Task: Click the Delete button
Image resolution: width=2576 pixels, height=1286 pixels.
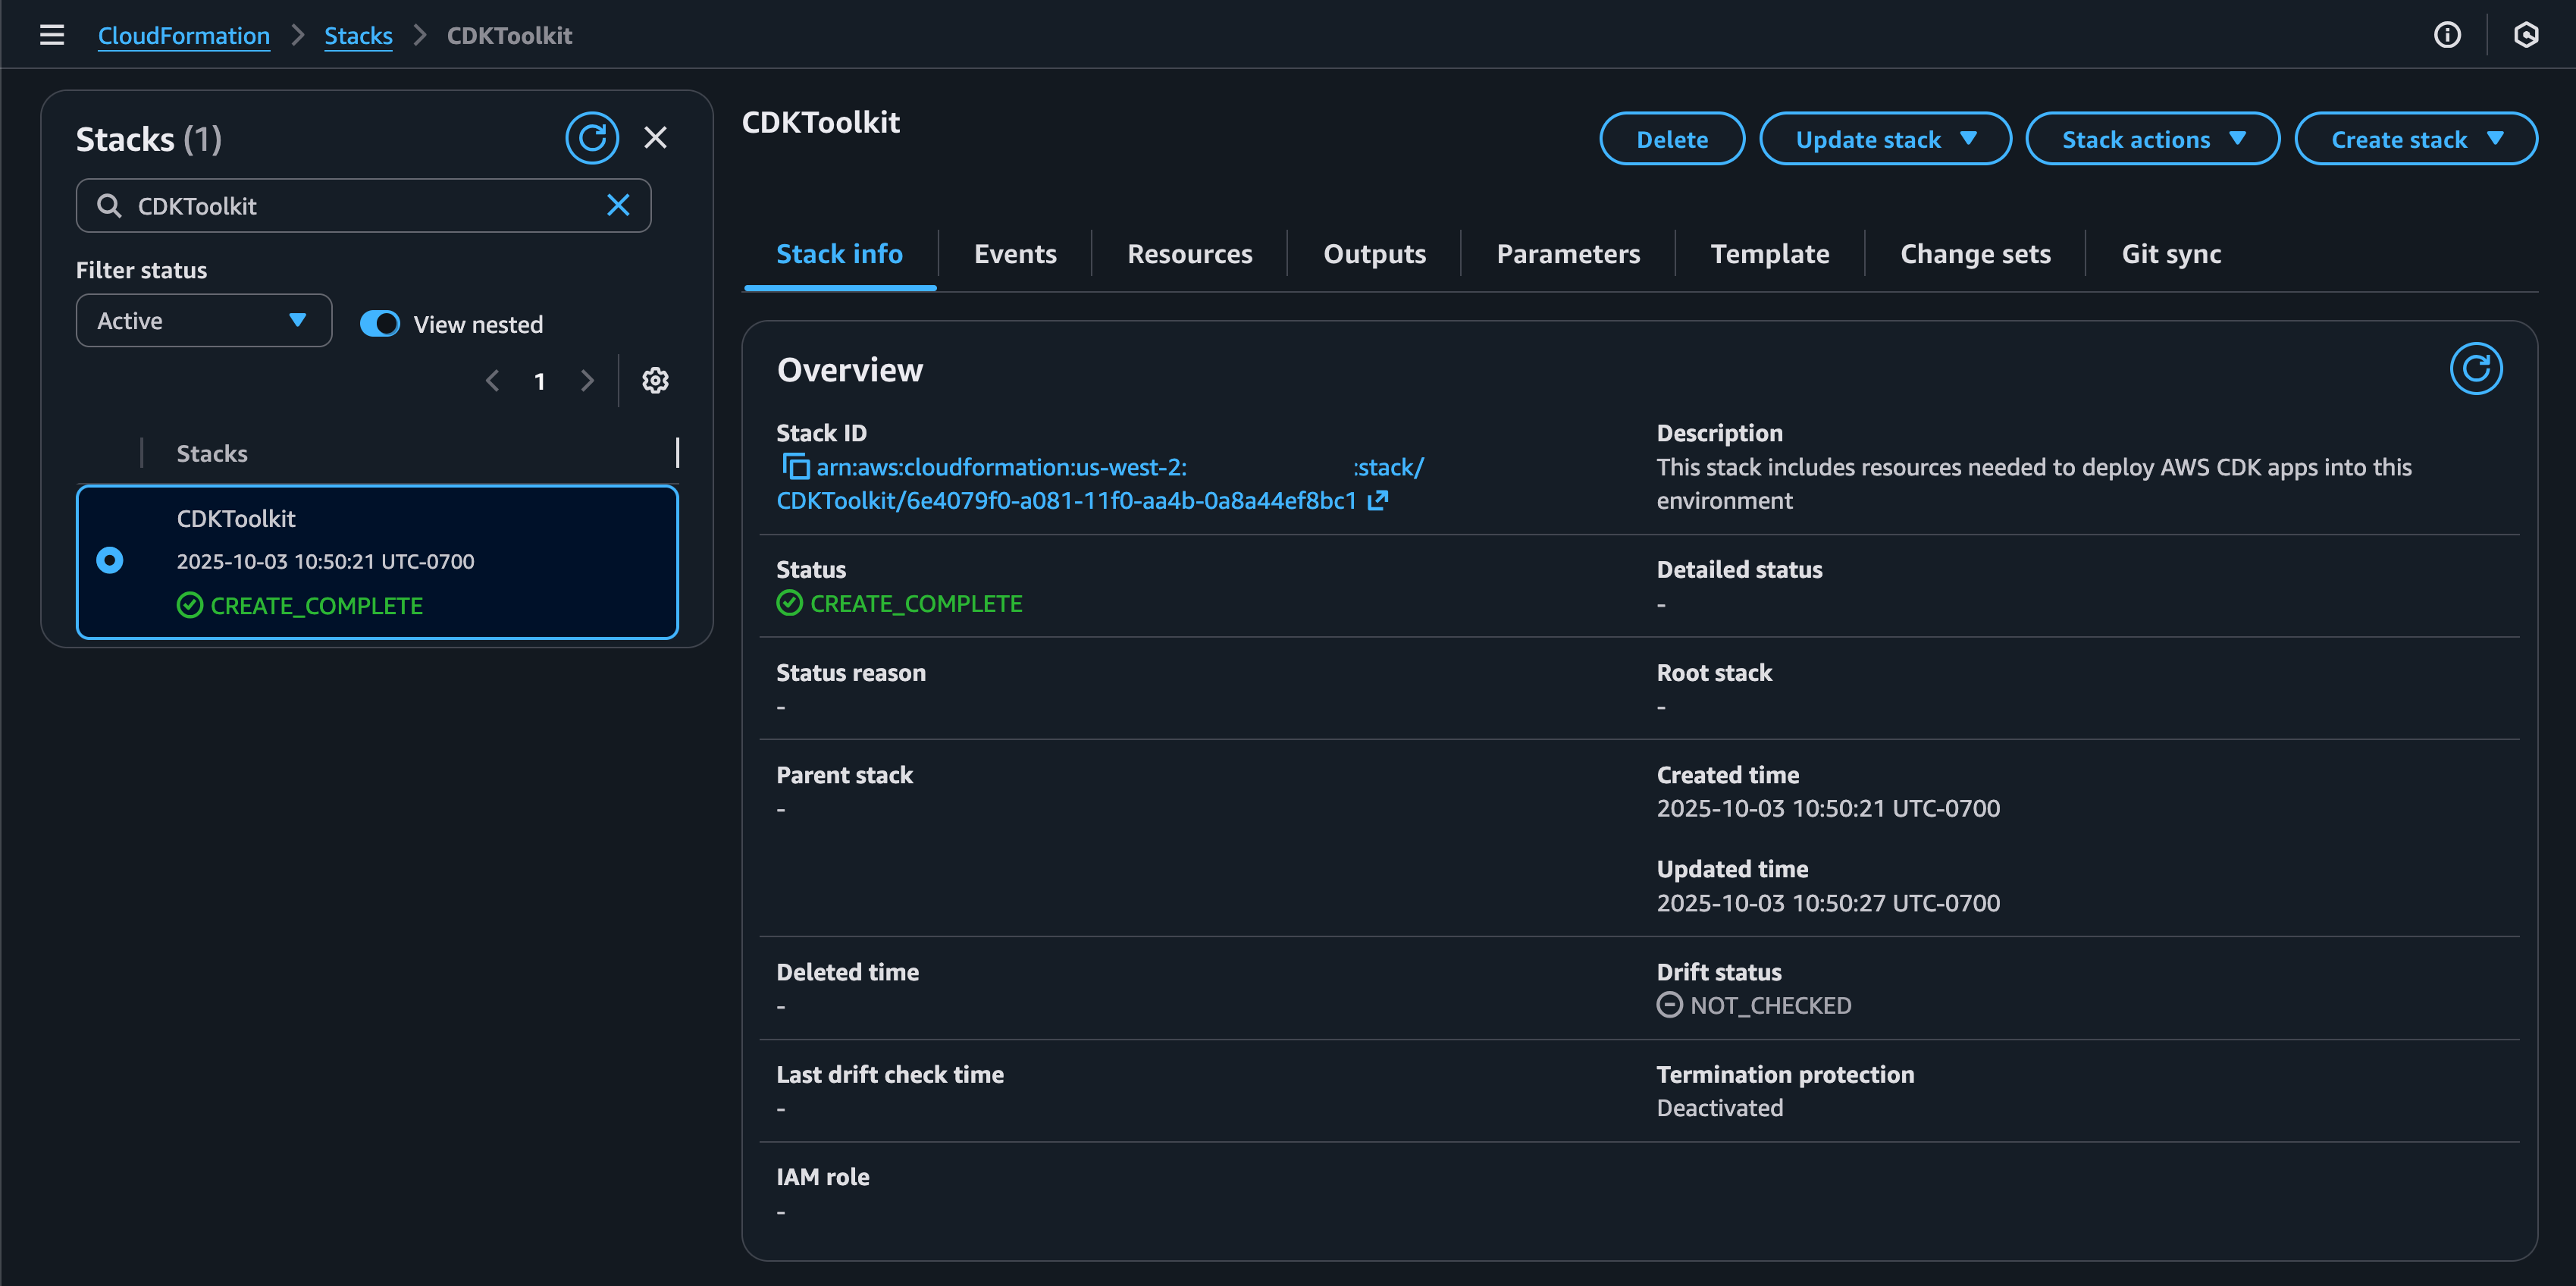Action: [x=1671, y=138]
